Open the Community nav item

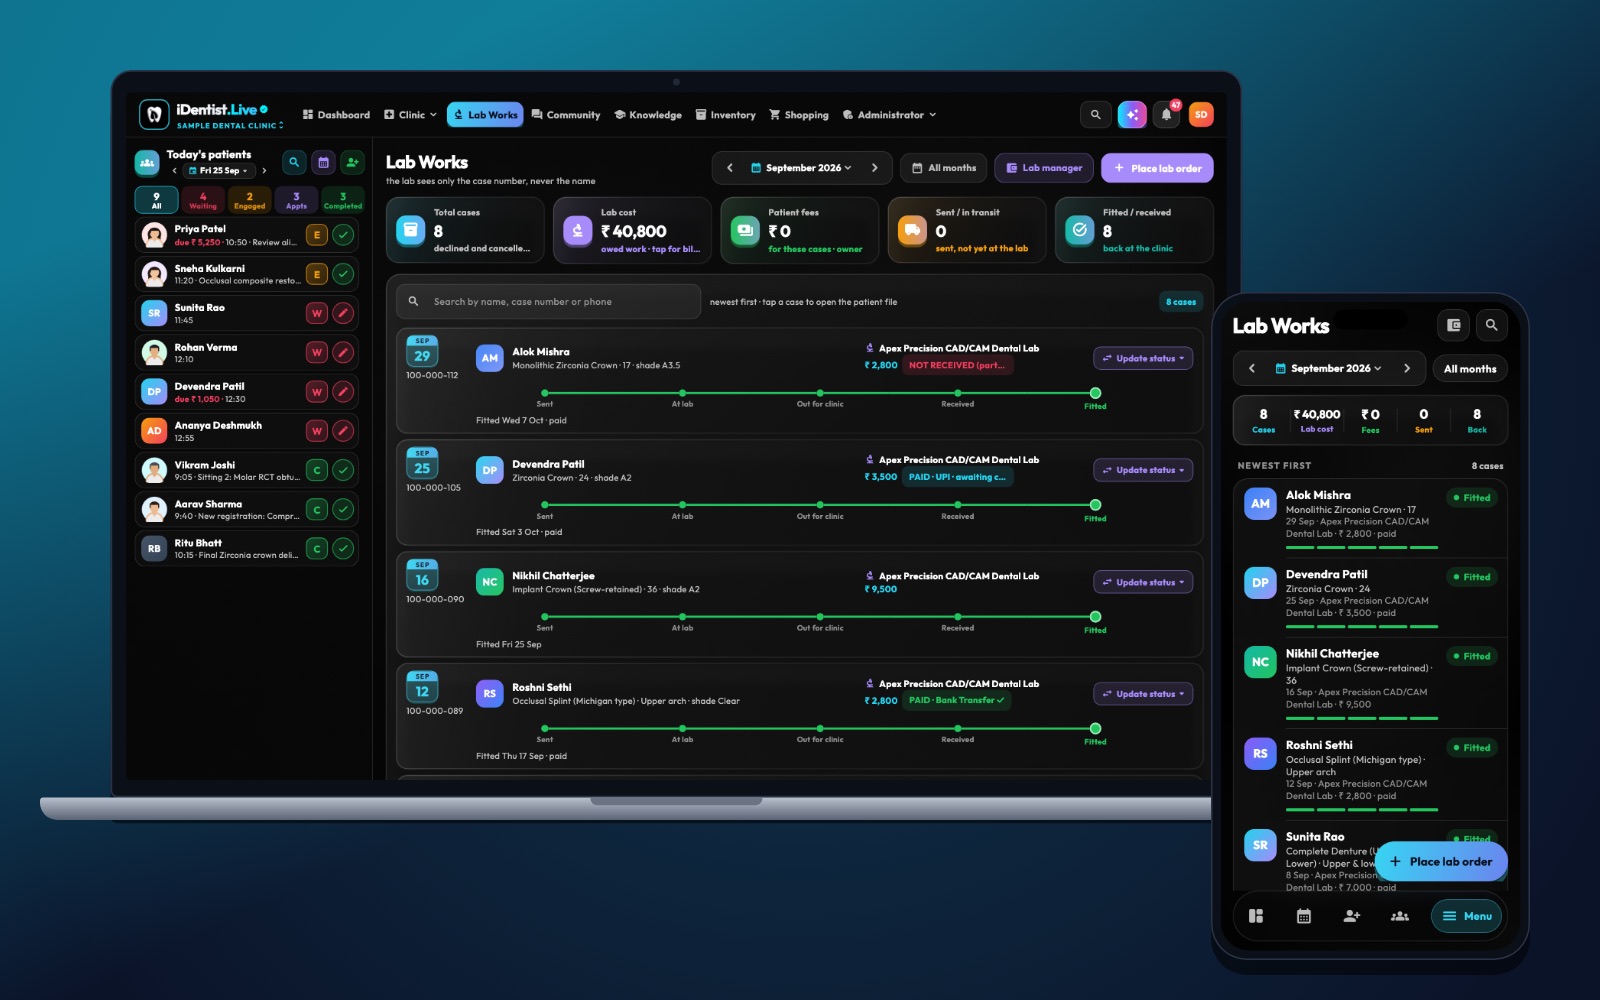click(566, 115)
